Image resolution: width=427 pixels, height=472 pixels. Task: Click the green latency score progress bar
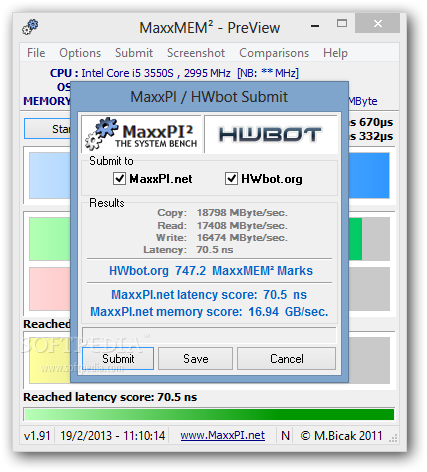[x=209, y=414]
